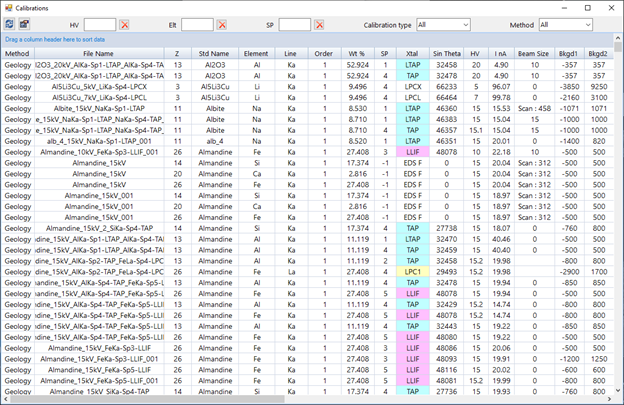Click the horizontal scrollbar thumb
The height and width of the screenshot is (405, 624).
(147, 399)
